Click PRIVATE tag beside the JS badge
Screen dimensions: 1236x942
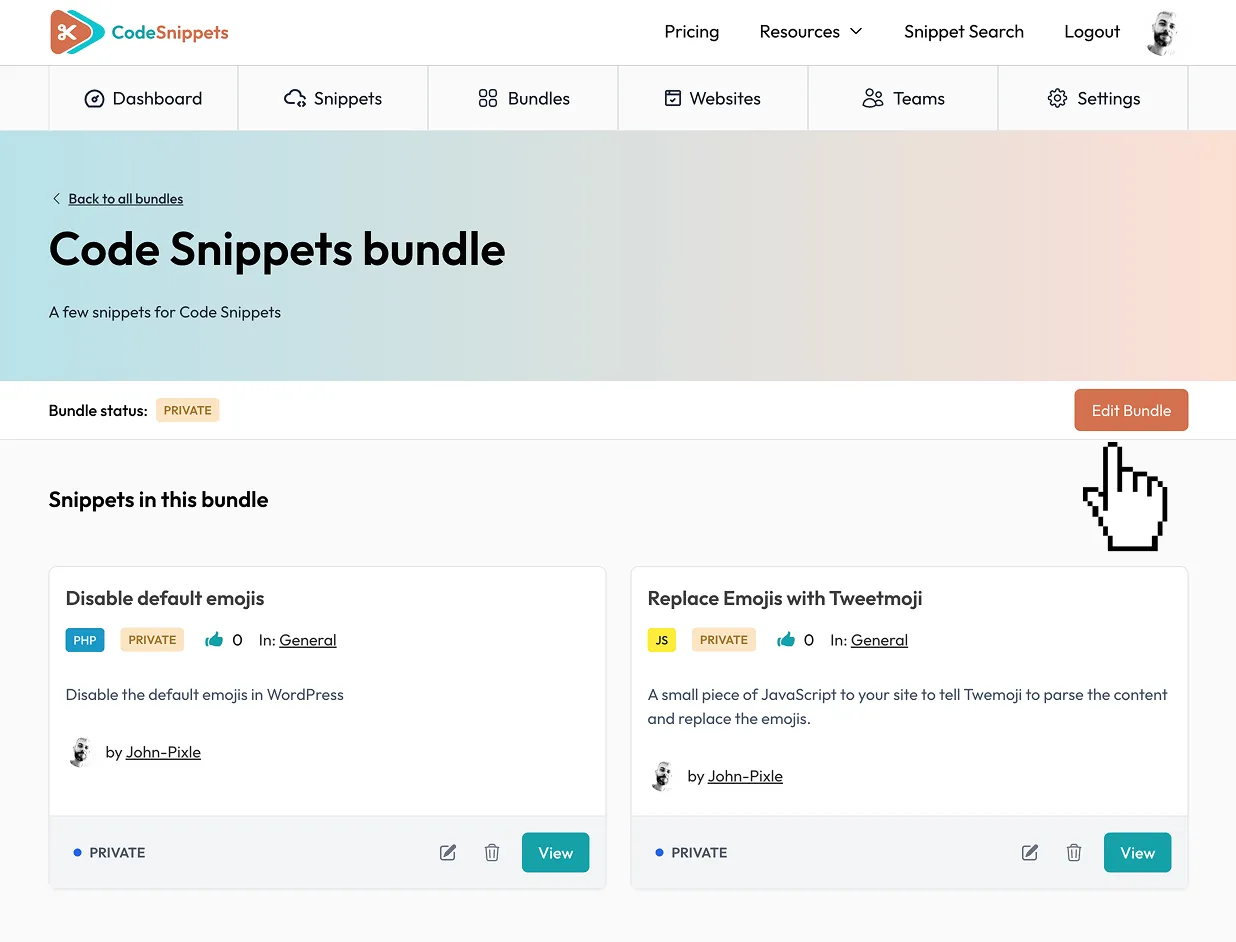point(724,640)
